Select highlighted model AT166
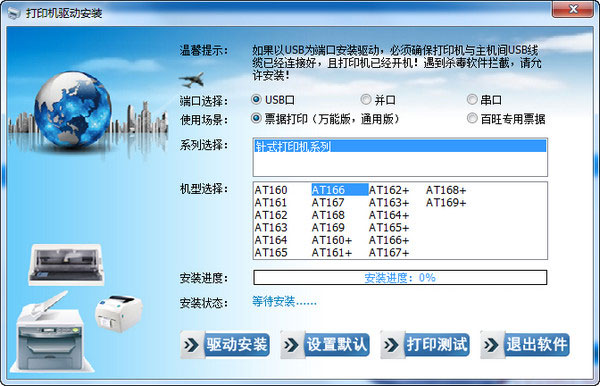The image size is (600, 386). click(340, 190)
